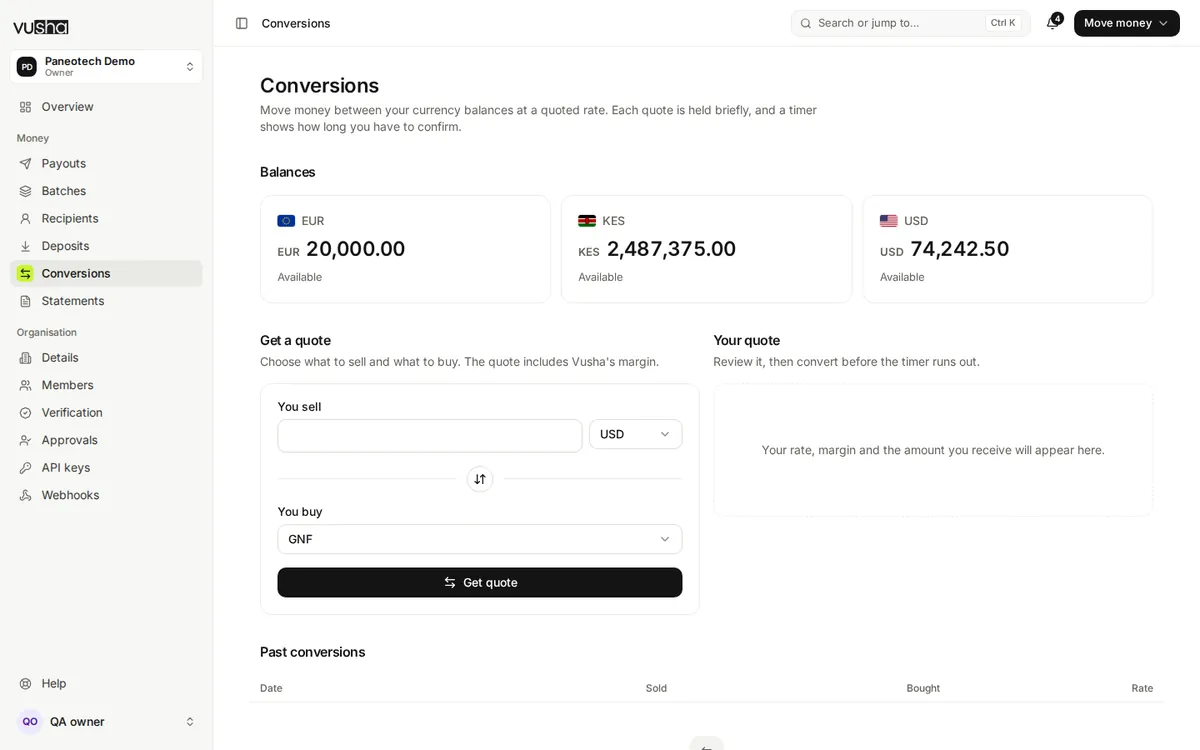This screenshot has width=1200, height=750.
Task: Click the Vusha logo
Action: (40, 27)
